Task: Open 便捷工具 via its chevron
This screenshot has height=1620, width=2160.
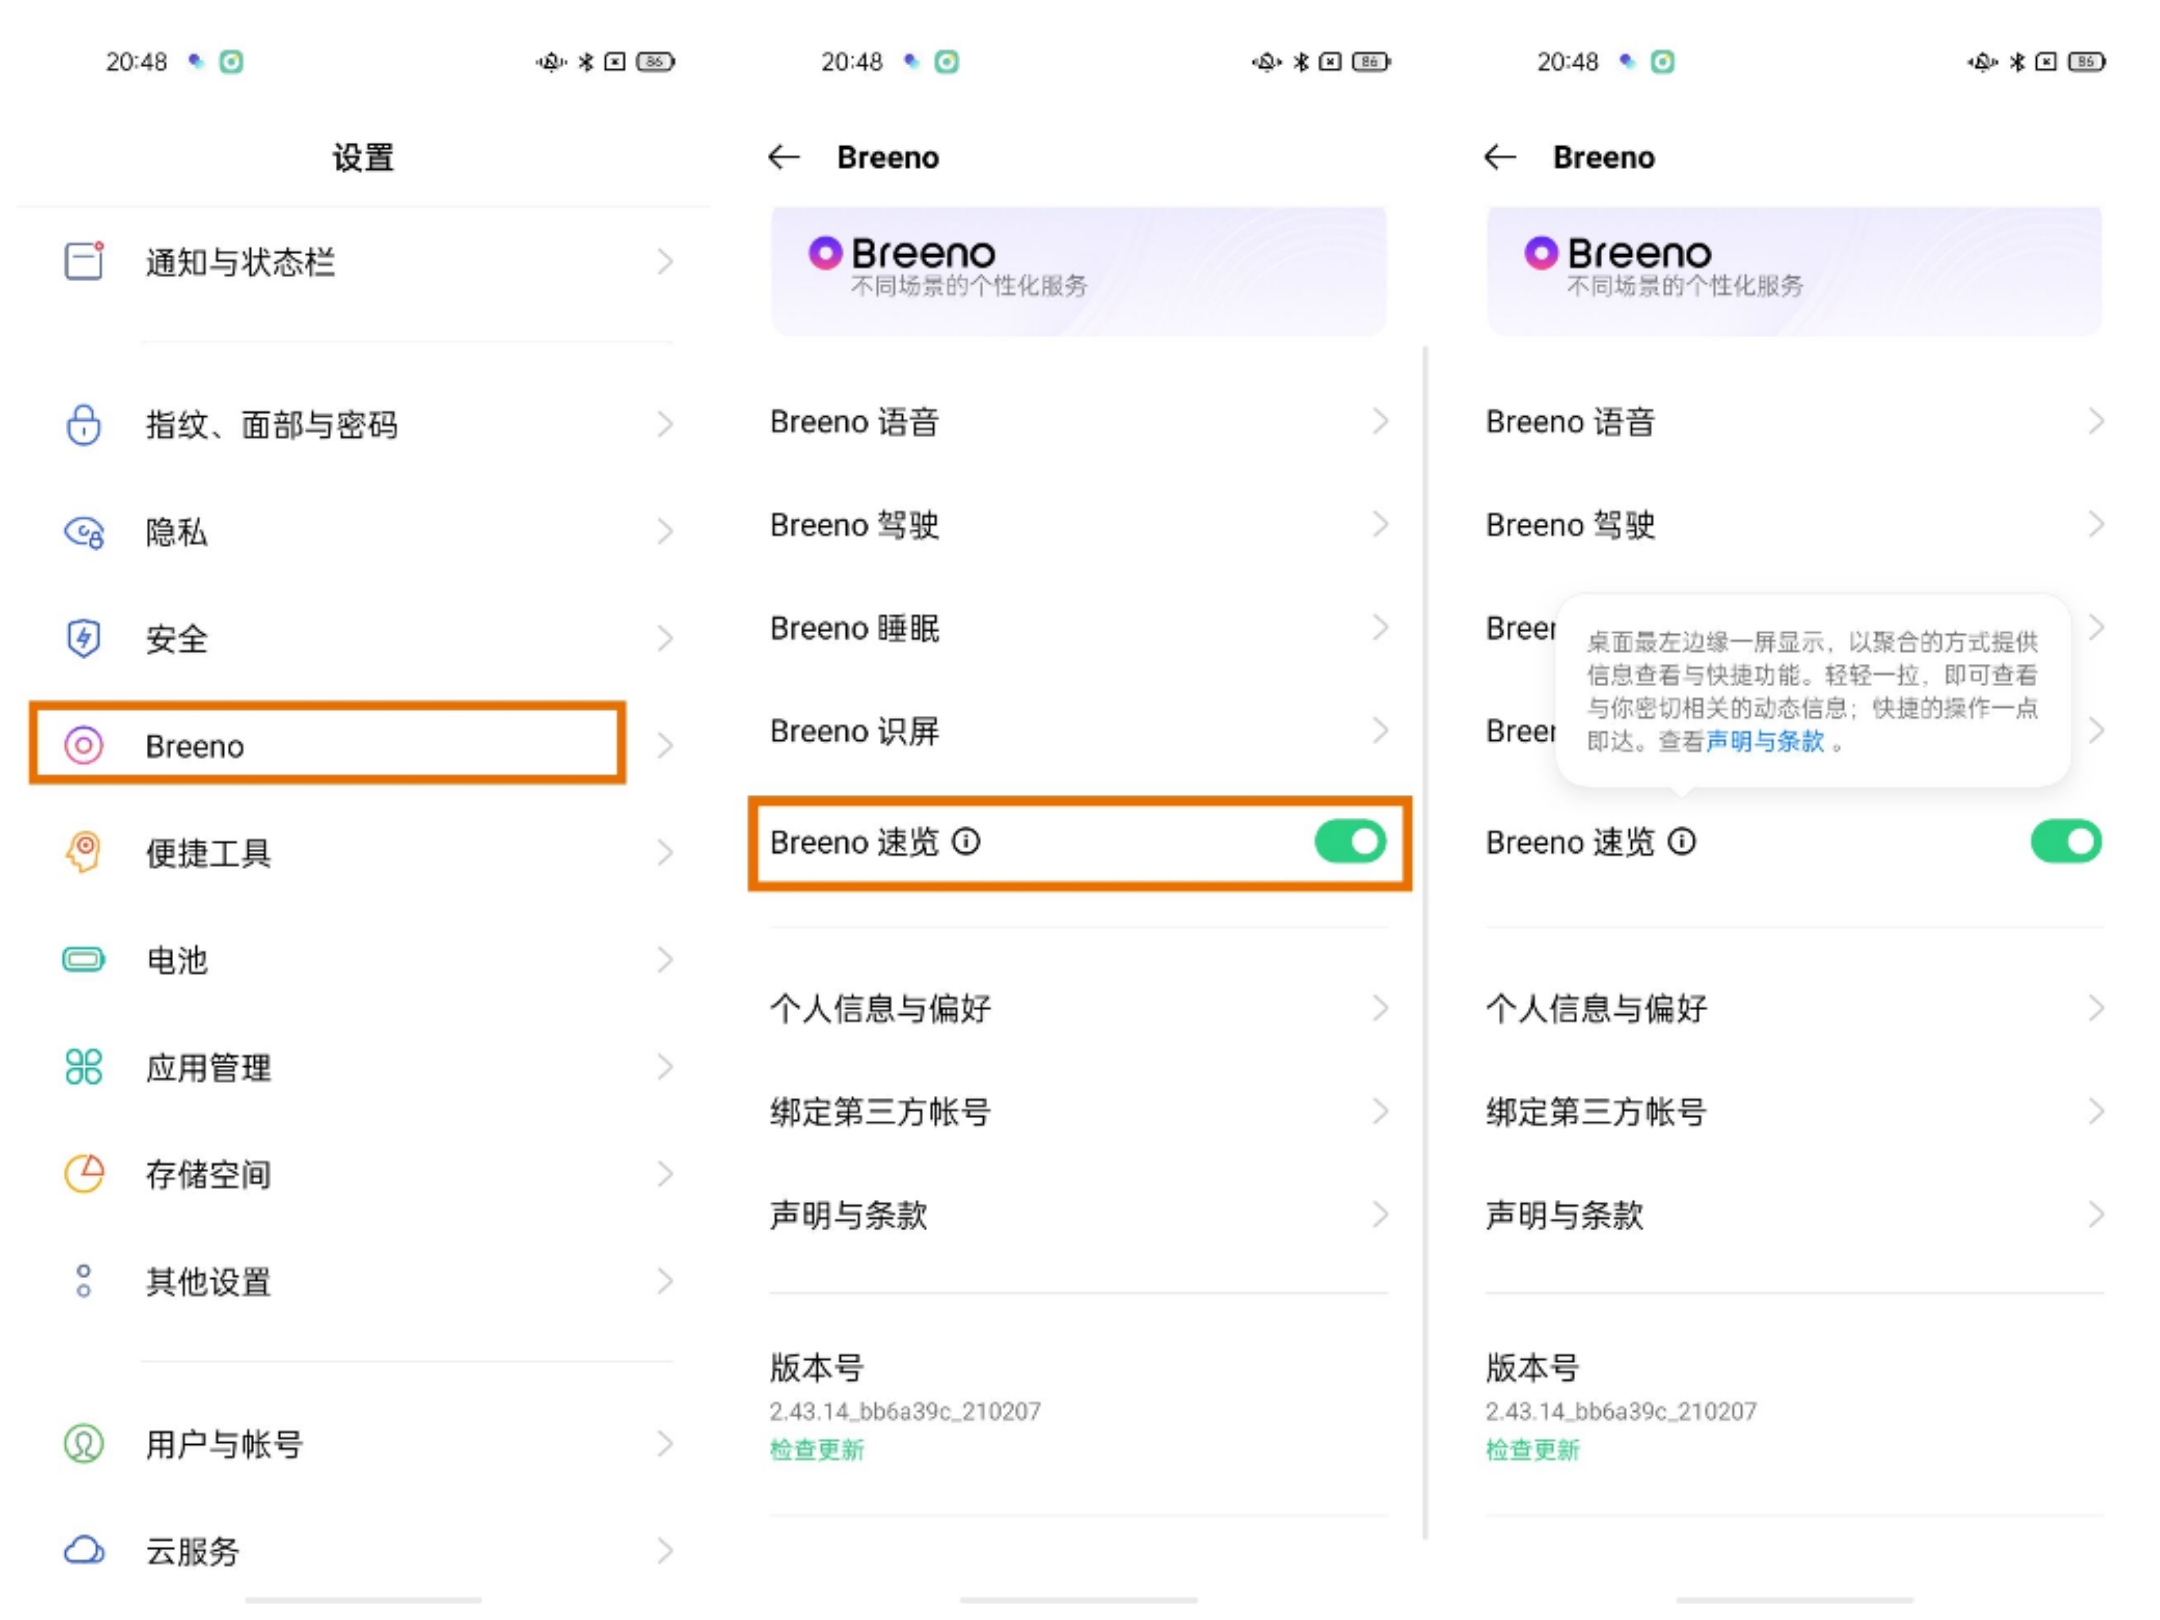Action: coord(665,852)
